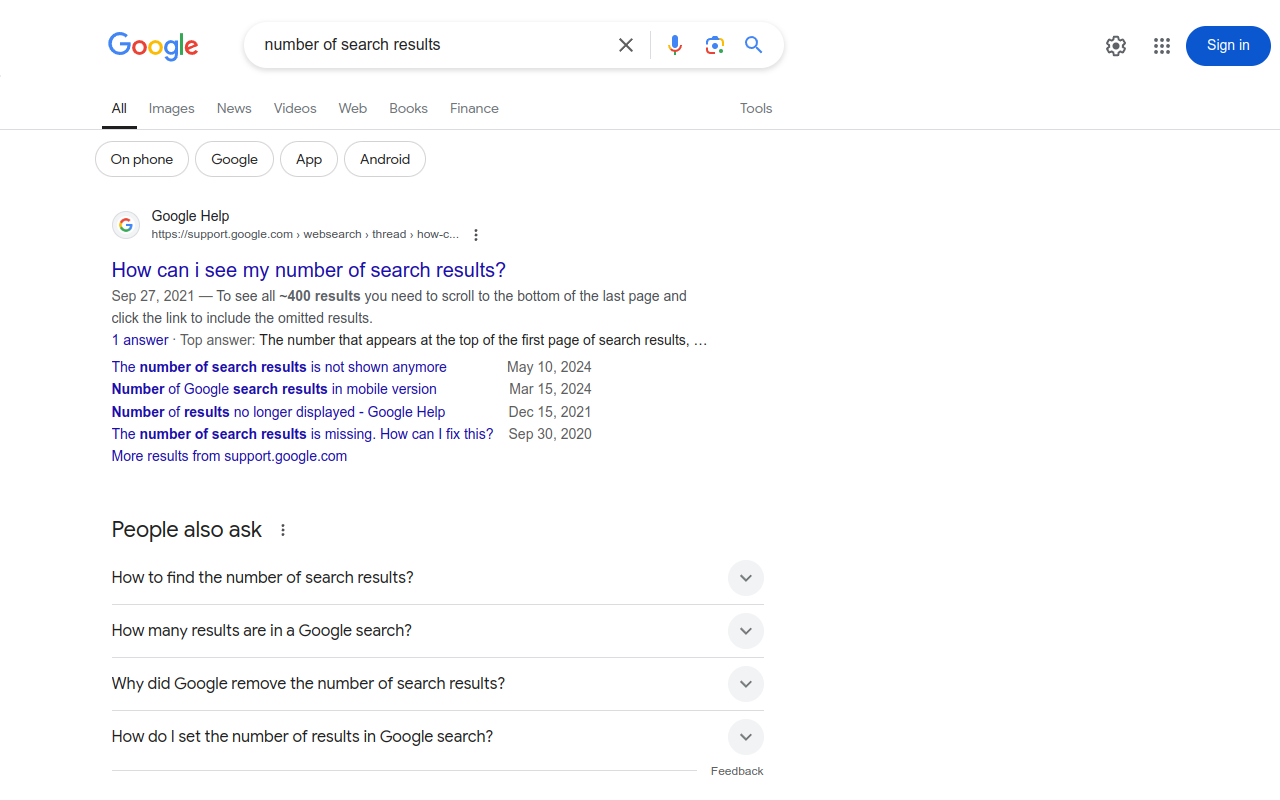Start voice search with the microphone icon
The height and width of the screenshot is (800, 1280).
pos(675,45)
